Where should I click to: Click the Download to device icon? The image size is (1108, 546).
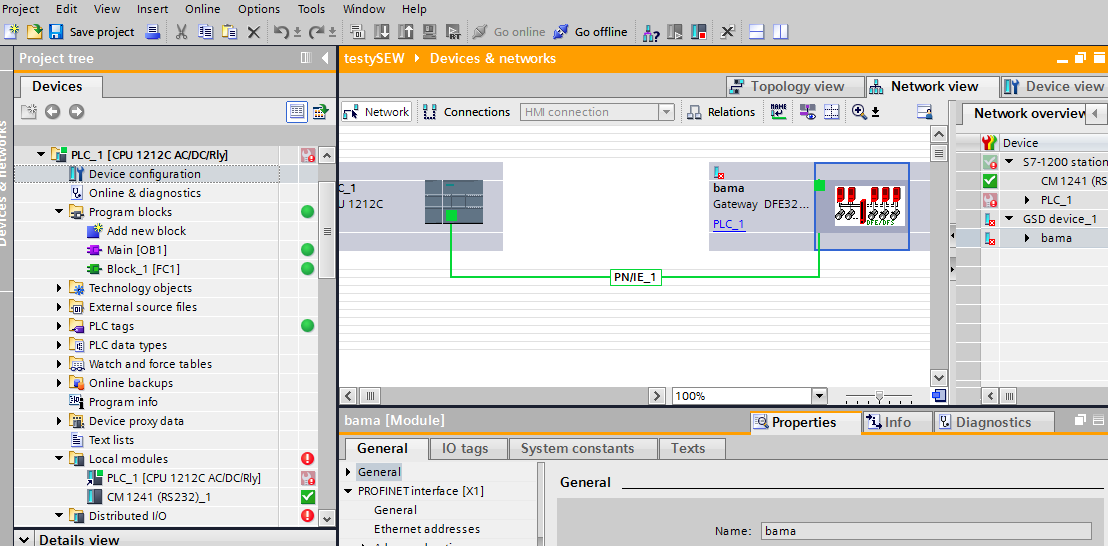click(x=382, y=32)
